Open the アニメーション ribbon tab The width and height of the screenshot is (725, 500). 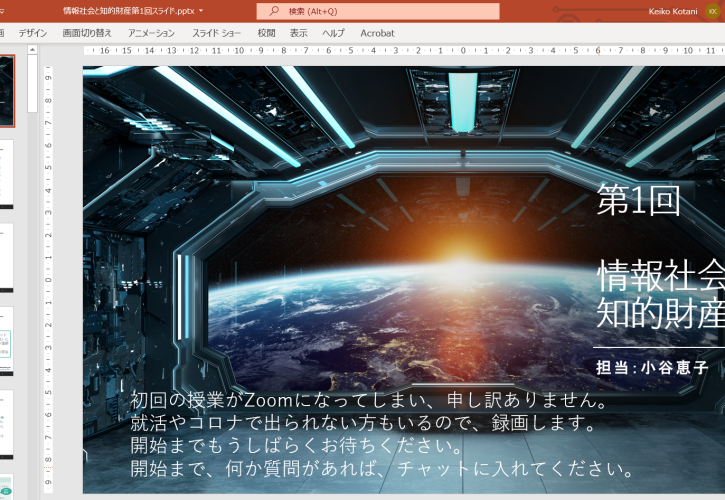[151, 33]
